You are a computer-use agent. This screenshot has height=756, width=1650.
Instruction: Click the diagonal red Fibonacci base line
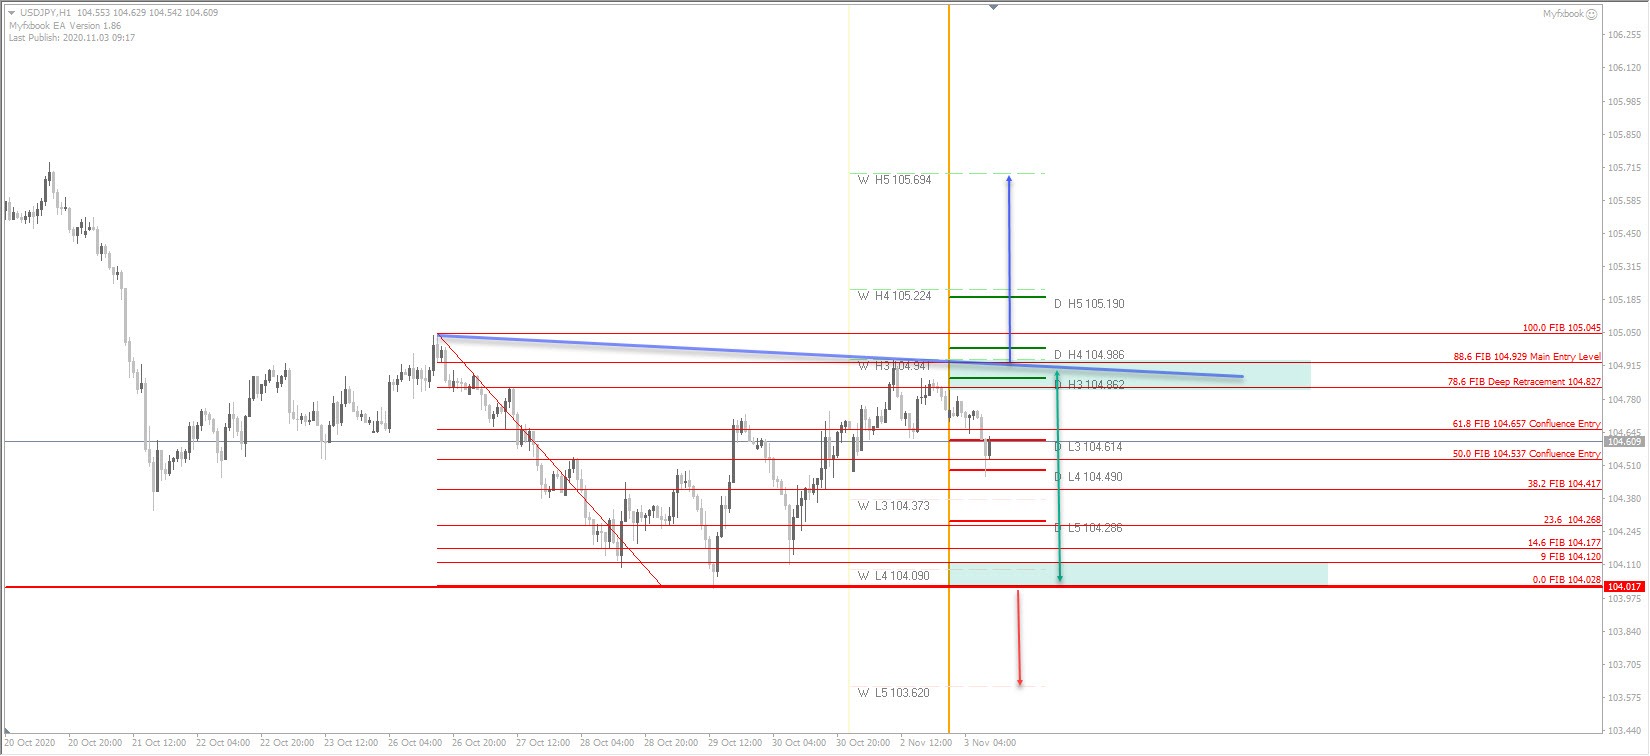[550, 462]
